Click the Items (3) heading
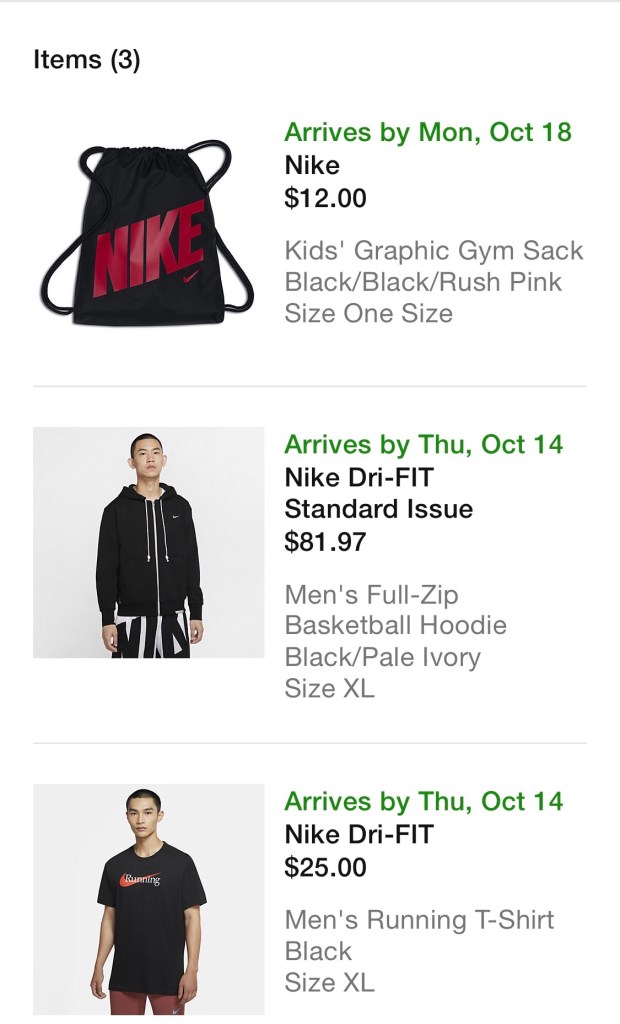Image resolution: width=620 pixels, height=1024 pixels. (x=87, y=60)
